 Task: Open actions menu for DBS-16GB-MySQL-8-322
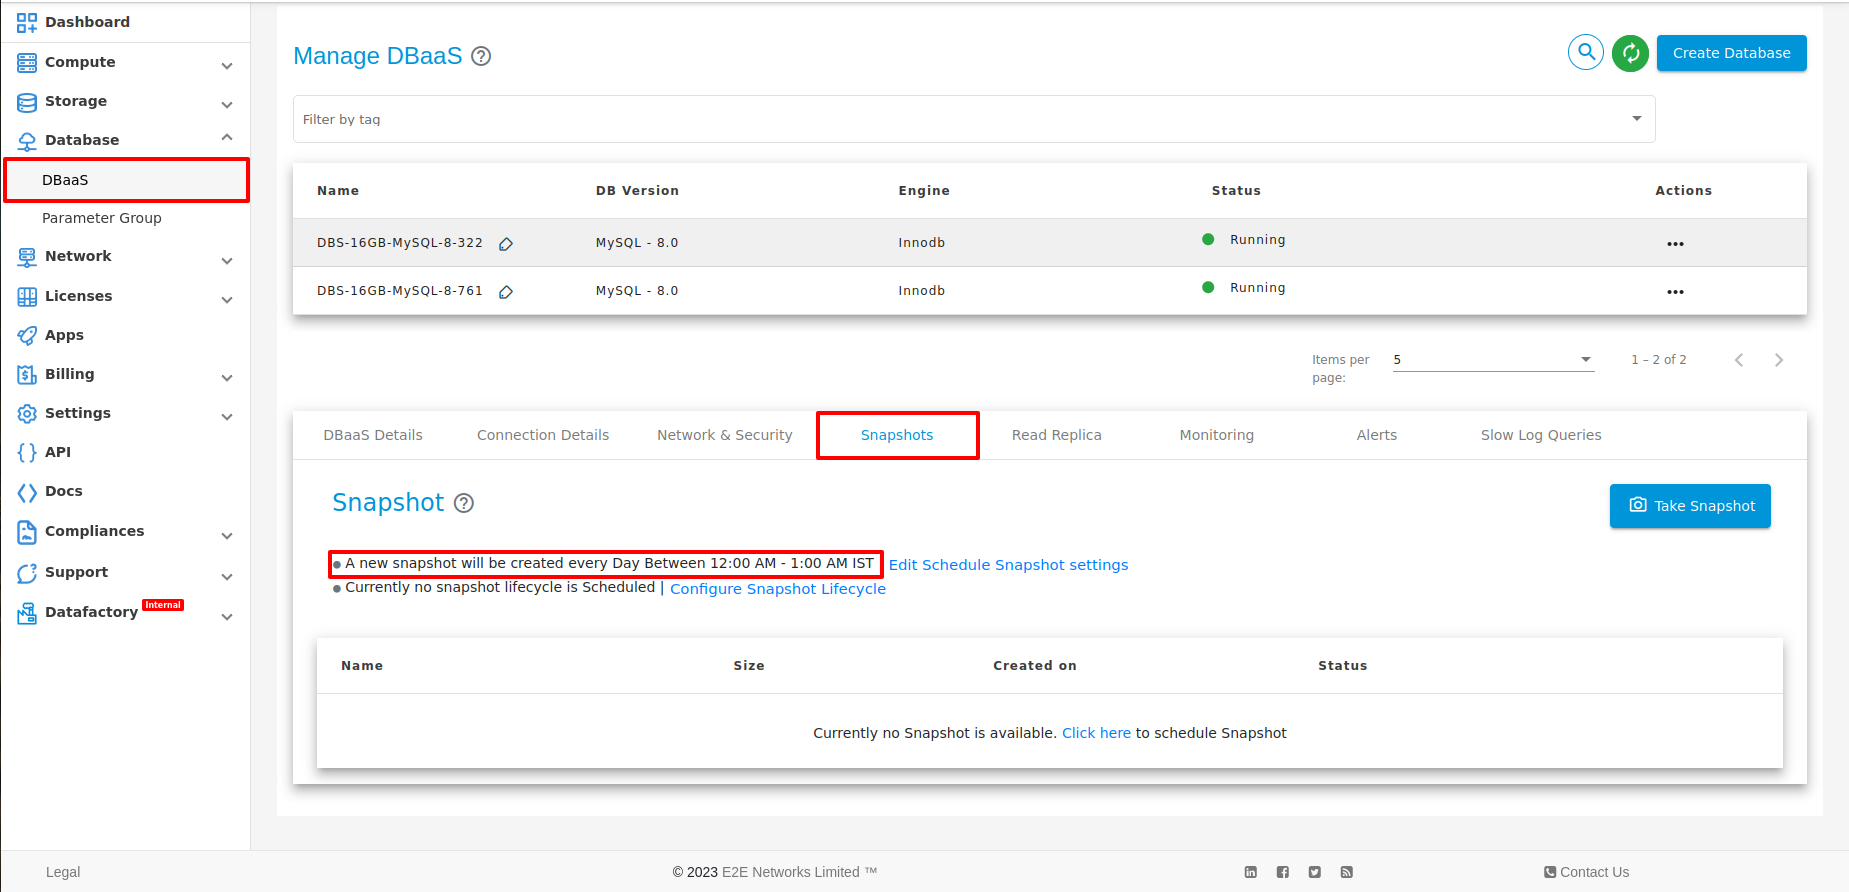1675,244
